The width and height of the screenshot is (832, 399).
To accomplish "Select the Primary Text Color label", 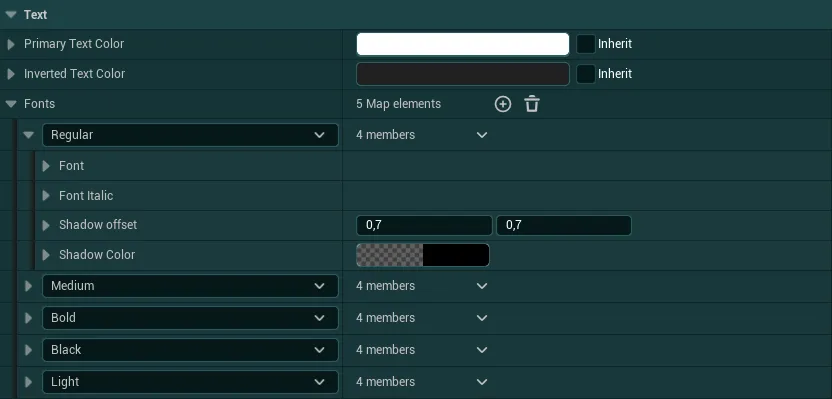I will pos(74,44).
